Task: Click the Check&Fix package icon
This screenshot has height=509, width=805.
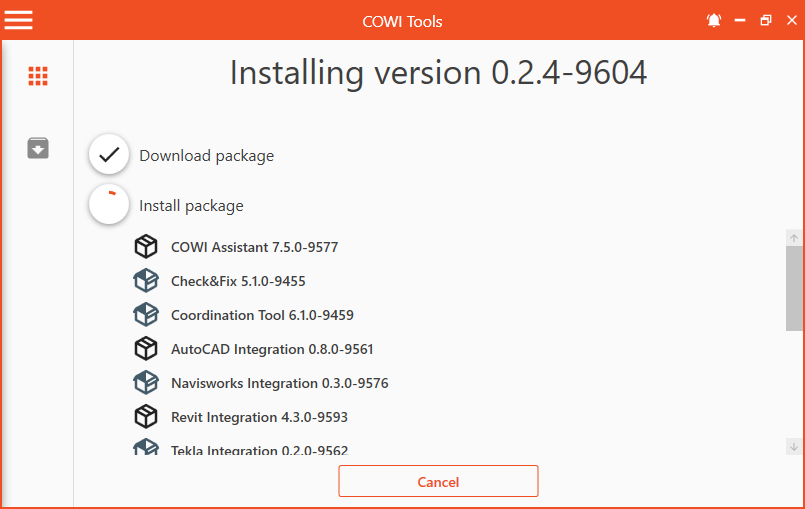Action: pyautogui.click(x=146, y=281)
